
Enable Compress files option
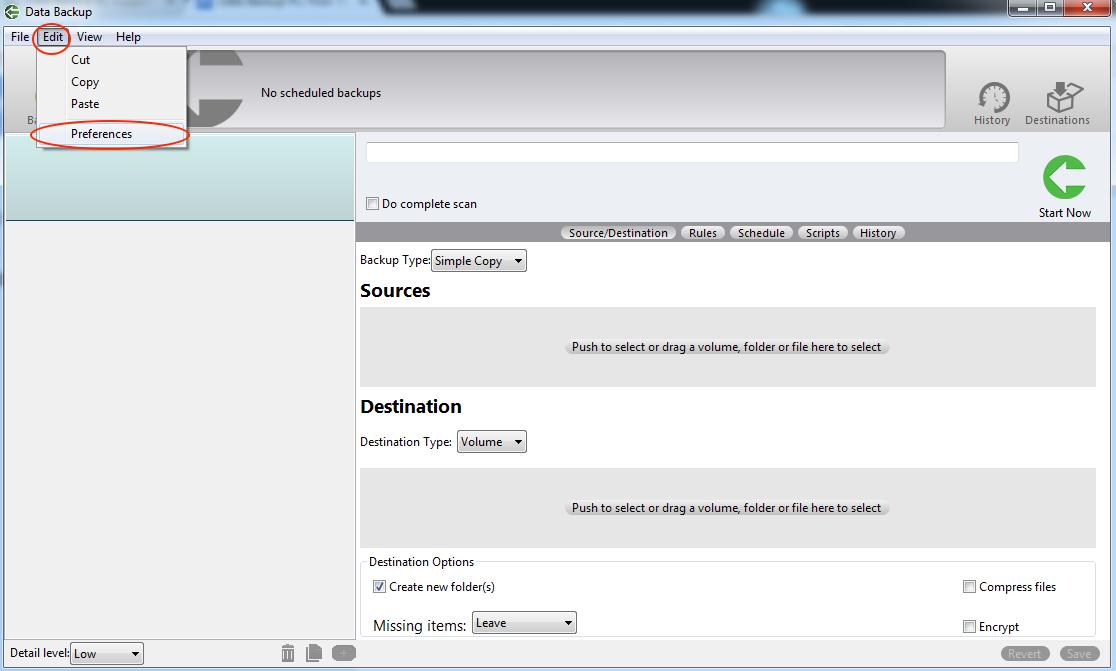(x=969, y=587)
